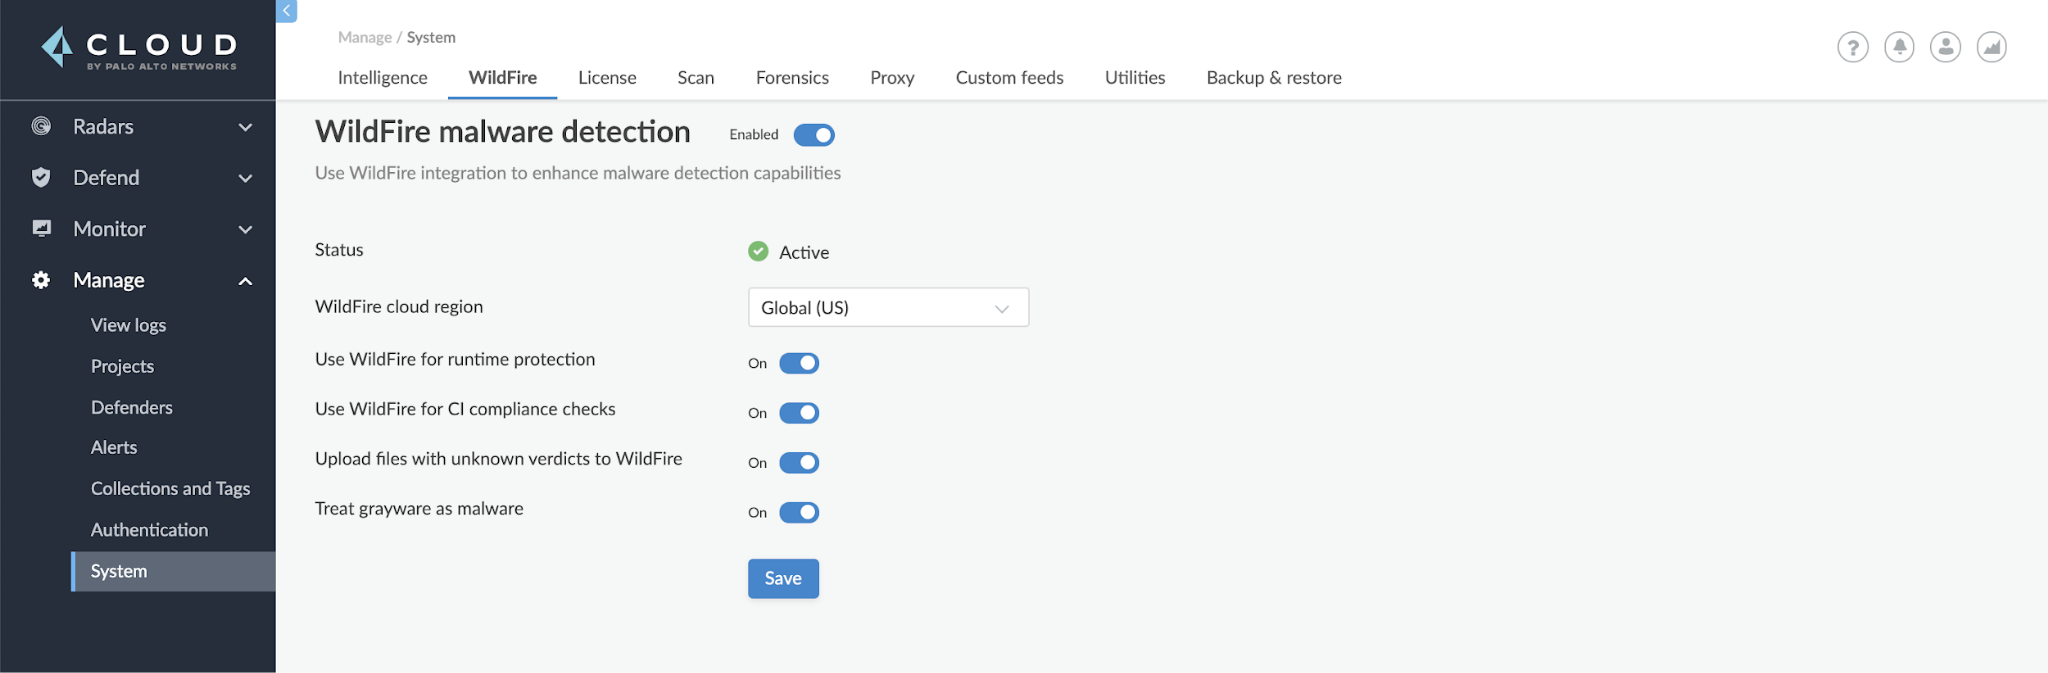
Task: Click the Manage breadcrumb link
Action: [x=364, y=37]
